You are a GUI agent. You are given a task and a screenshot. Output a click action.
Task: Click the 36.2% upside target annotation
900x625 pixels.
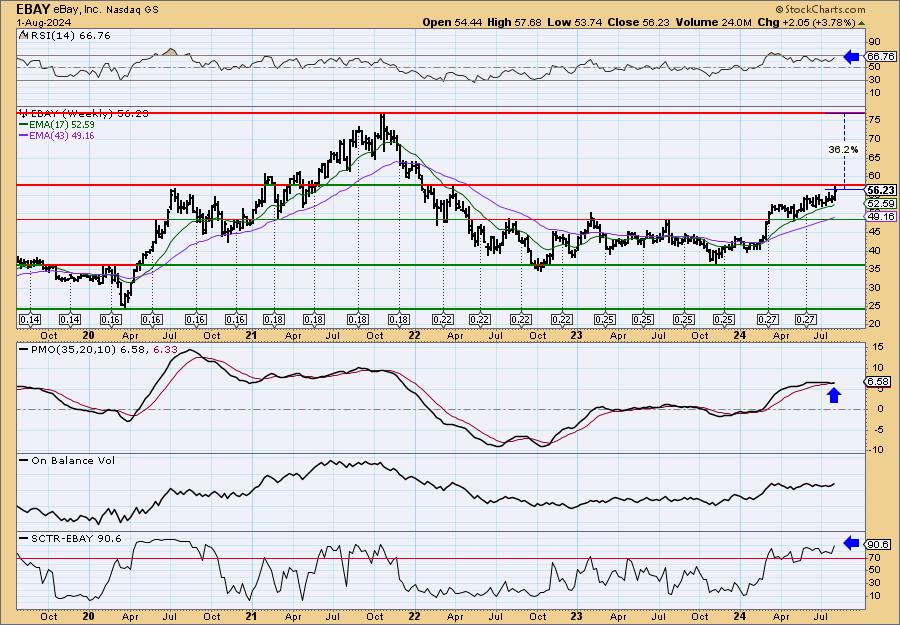(x=843, y=150)
